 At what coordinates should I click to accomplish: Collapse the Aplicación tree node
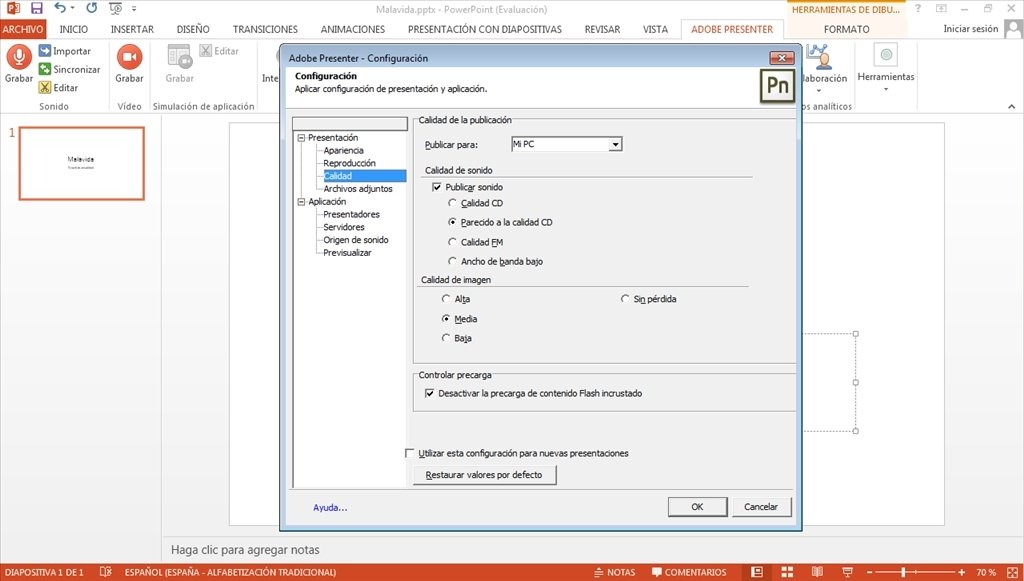click(301, 202)
